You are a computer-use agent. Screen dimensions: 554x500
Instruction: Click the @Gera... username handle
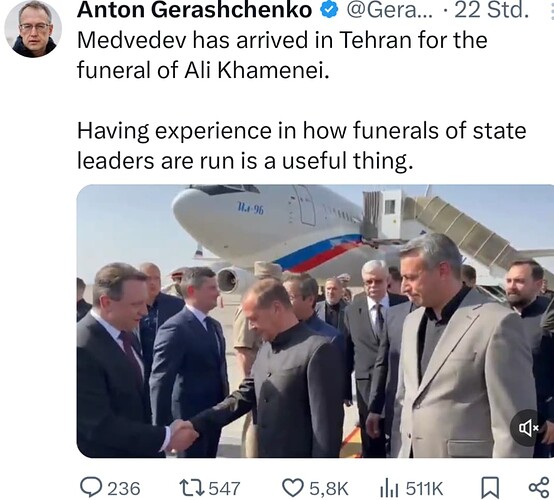389,11
